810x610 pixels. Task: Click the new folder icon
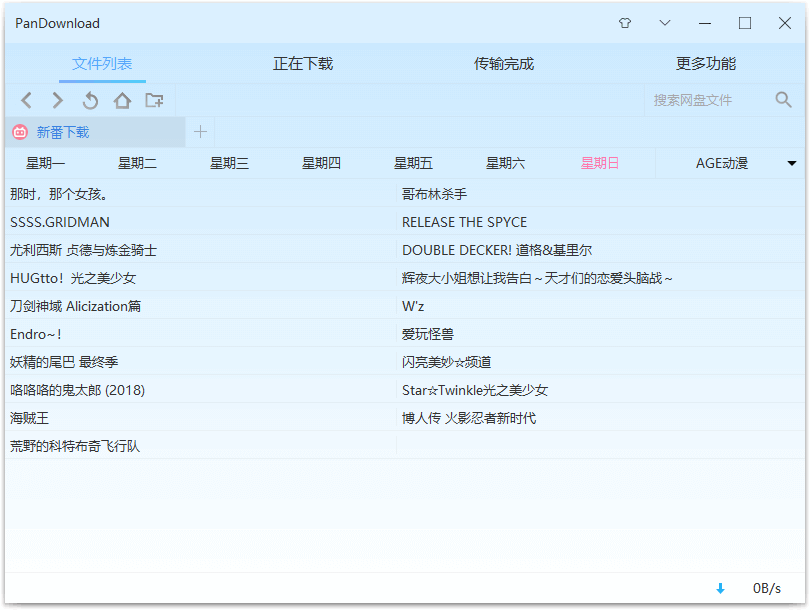pos(154,100)
